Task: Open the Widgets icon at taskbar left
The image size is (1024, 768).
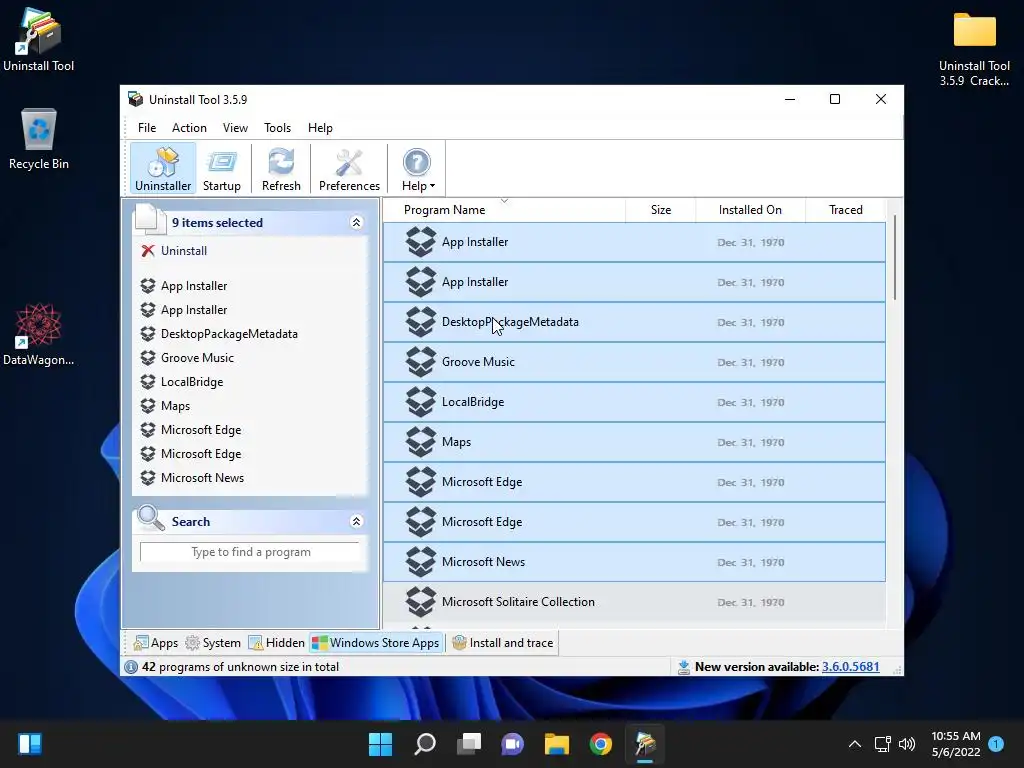Action: coord(30,744)
